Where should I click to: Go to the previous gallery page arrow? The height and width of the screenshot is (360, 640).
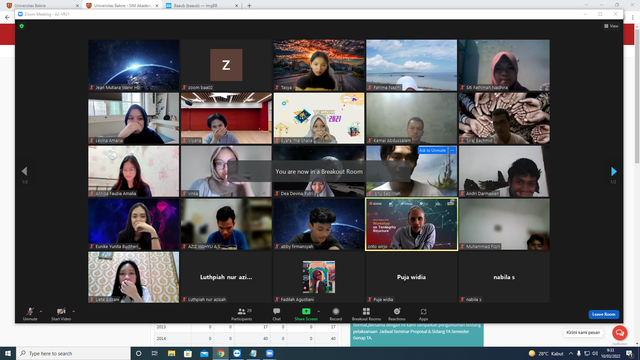tap(24, 171)
